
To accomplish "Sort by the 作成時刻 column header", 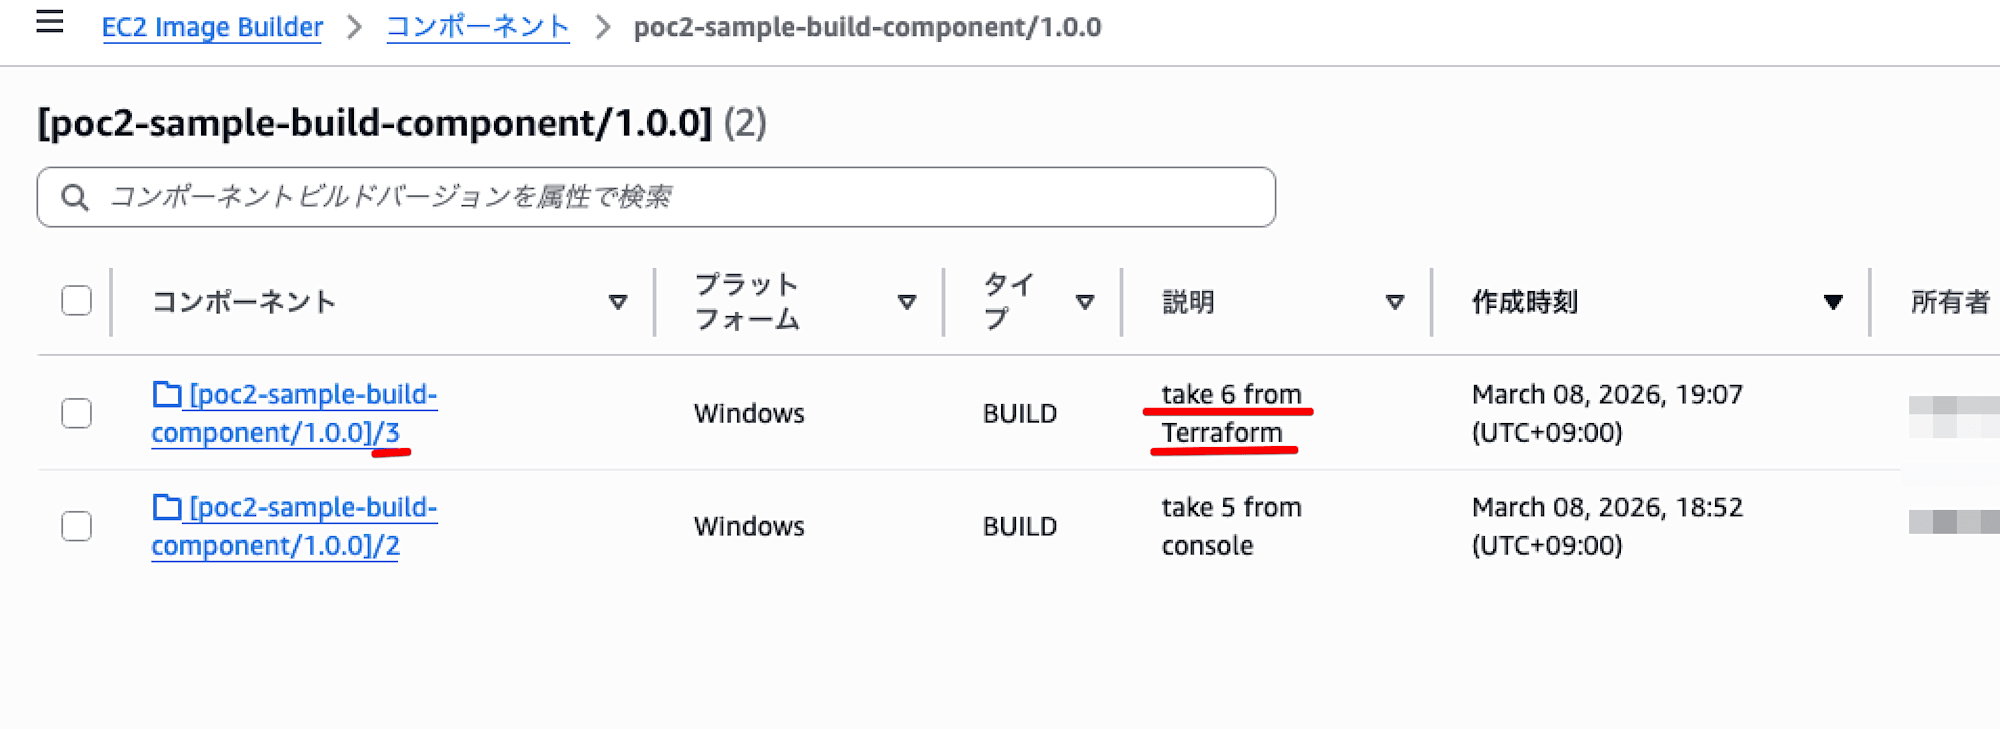I will click(1525, 300).
